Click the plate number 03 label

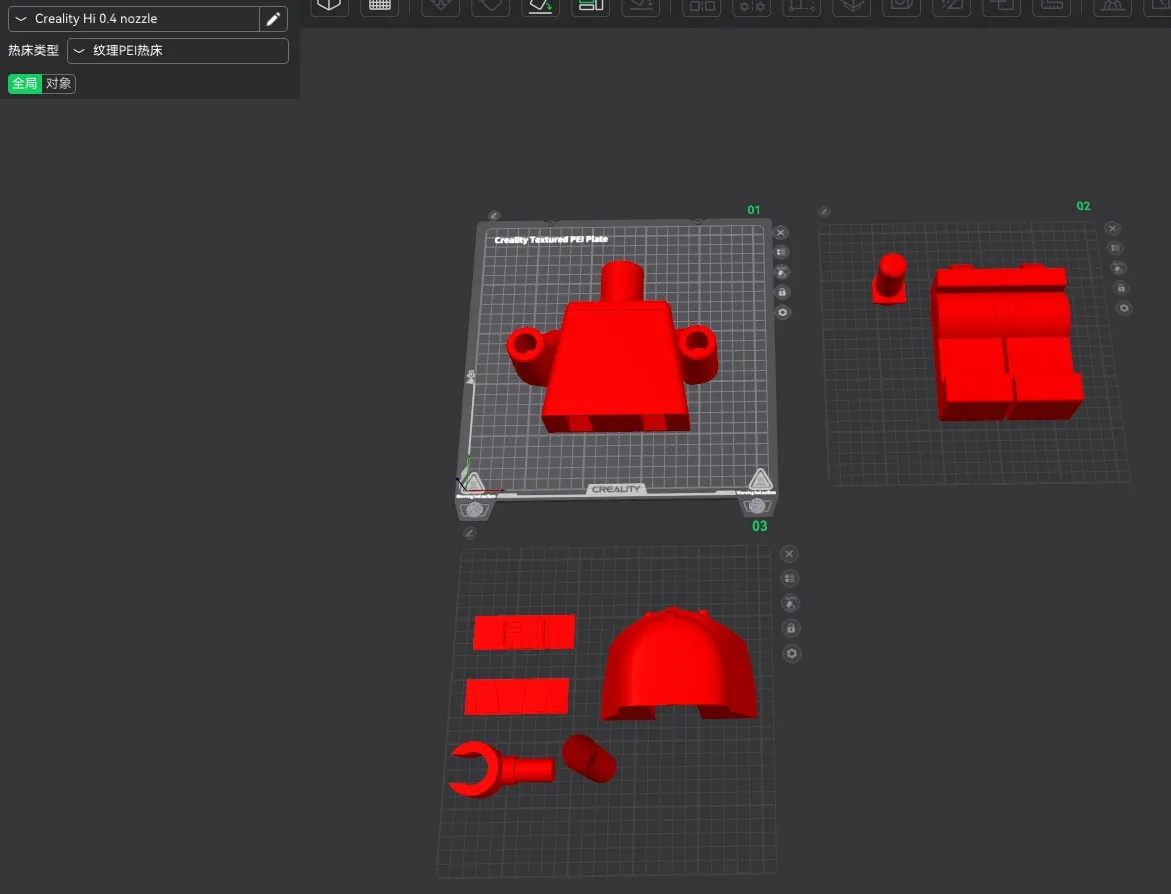(760, 527)
